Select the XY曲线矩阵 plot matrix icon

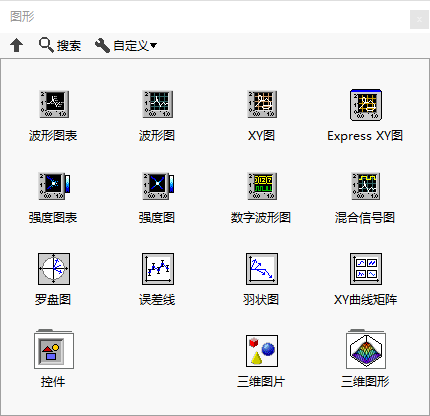(366, 269)
